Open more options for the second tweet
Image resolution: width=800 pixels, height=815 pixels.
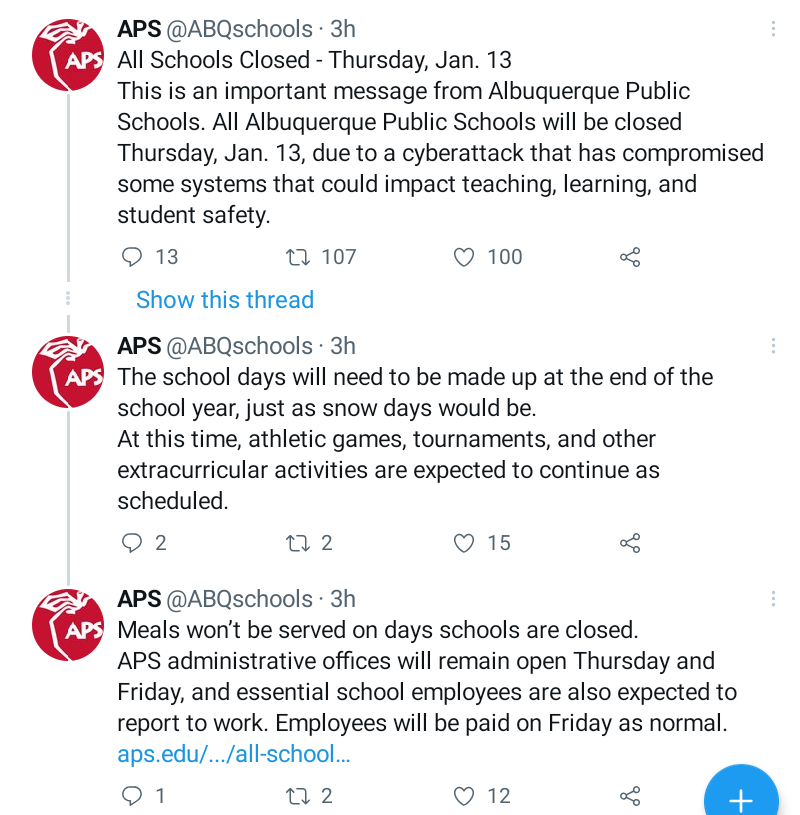point(773,346)
